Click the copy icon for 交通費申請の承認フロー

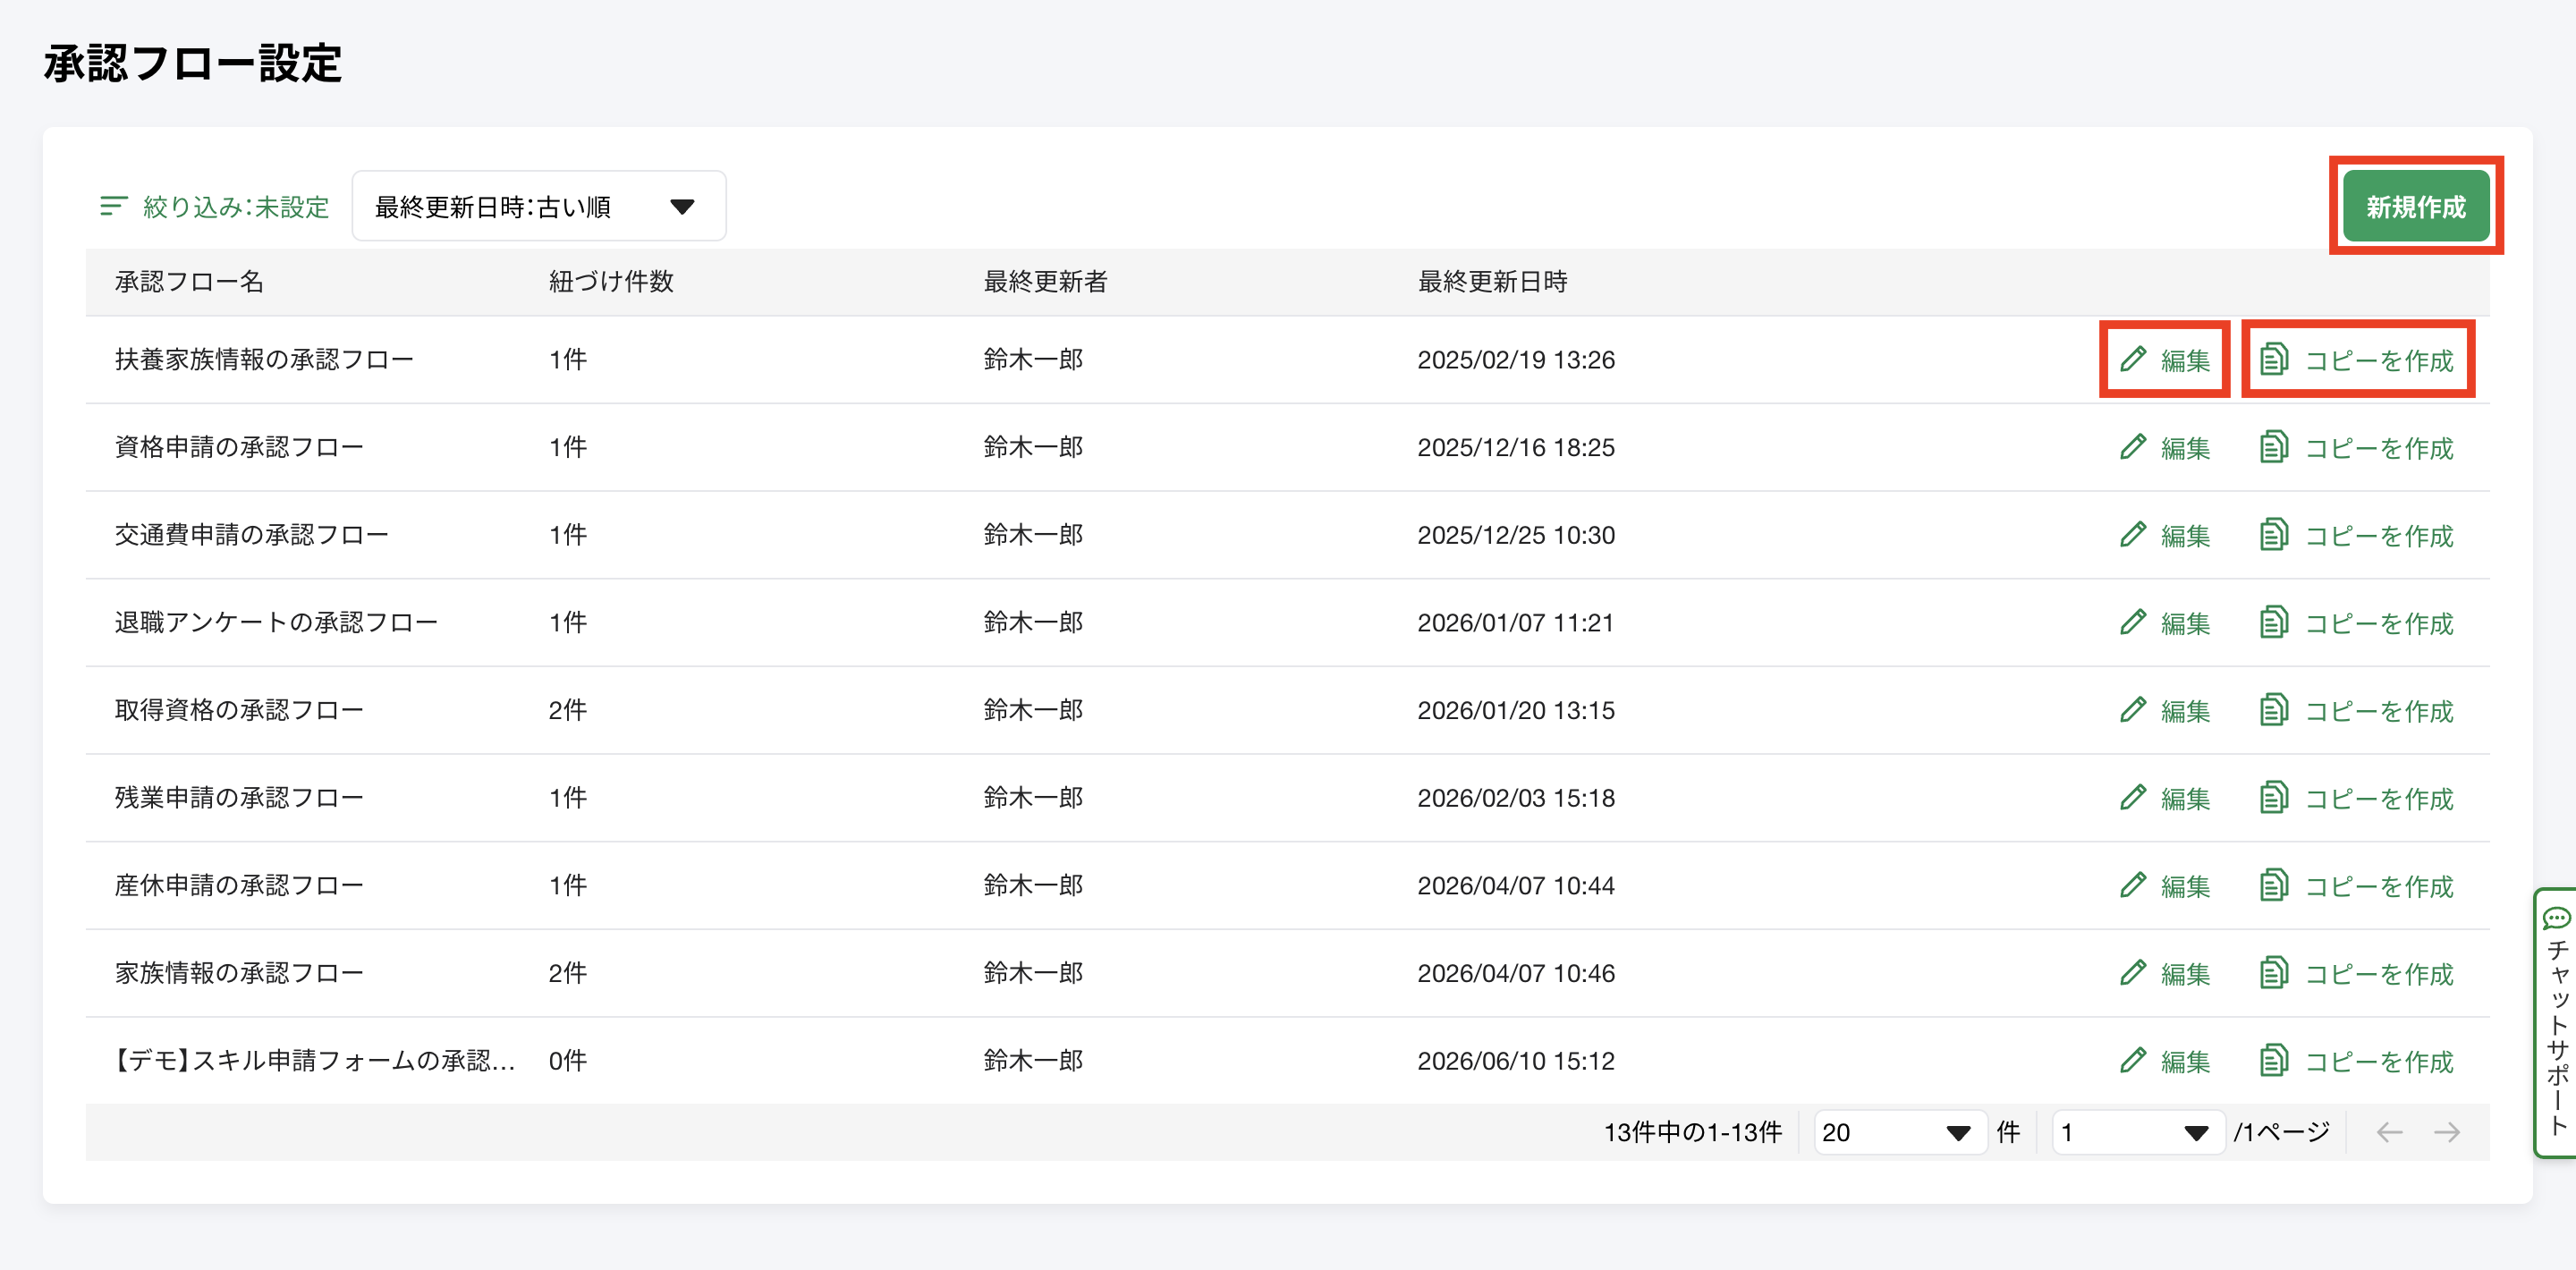[x=2274, y=535]
